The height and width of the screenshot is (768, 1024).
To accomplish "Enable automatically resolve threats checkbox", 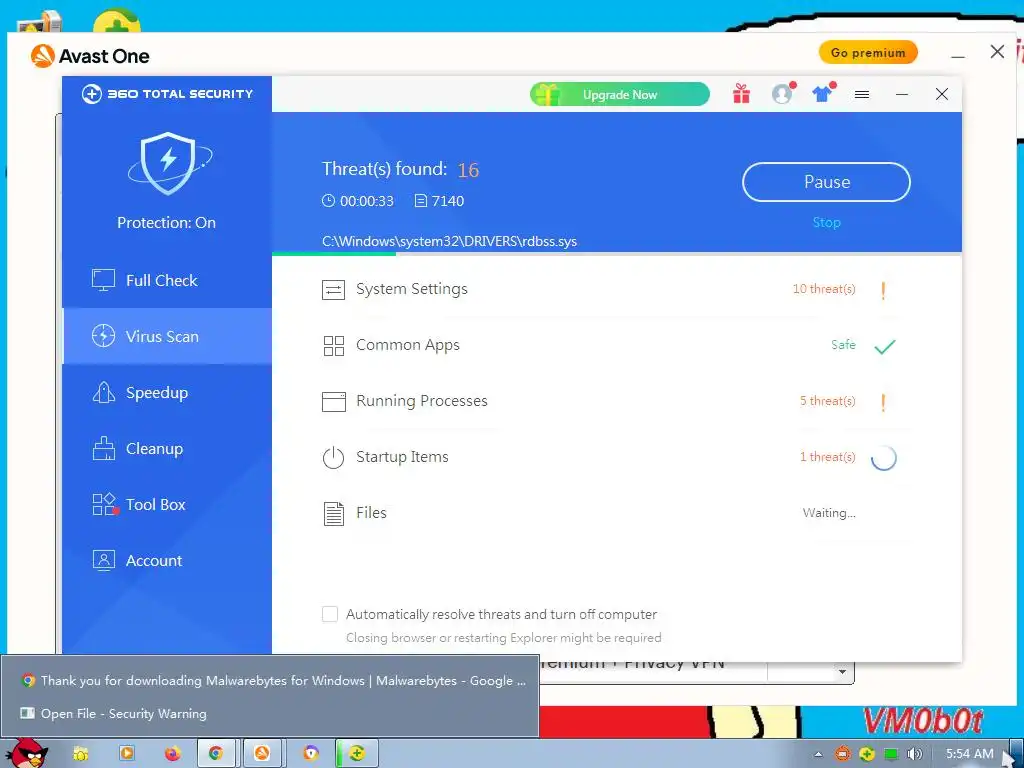I will [330, 615].
